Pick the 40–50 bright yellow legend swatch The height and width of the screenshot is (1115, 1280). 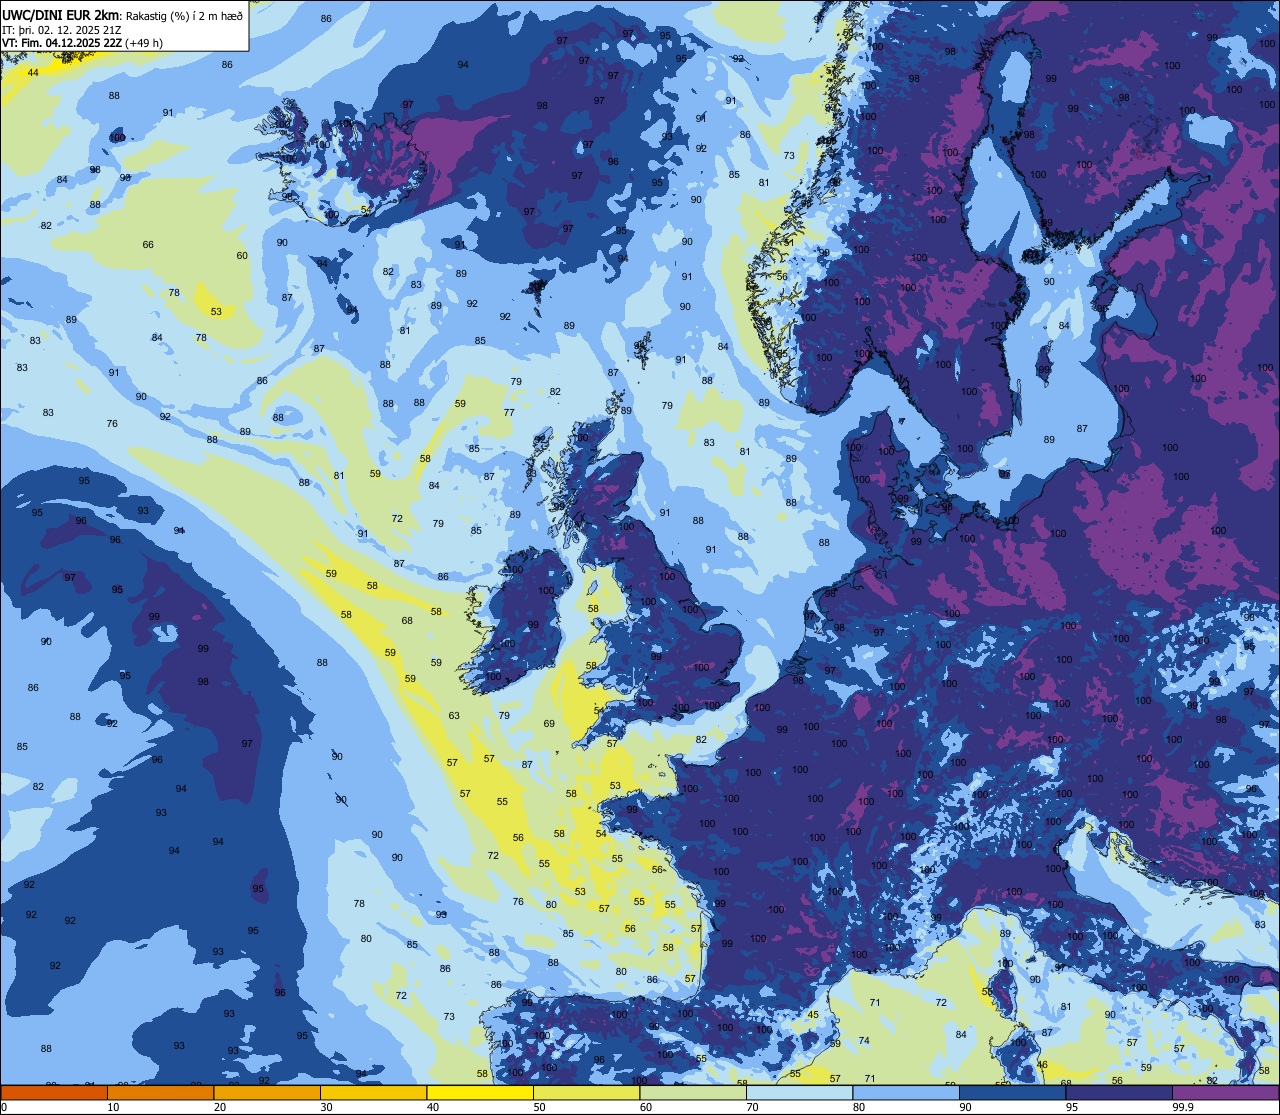(480, 1092)
